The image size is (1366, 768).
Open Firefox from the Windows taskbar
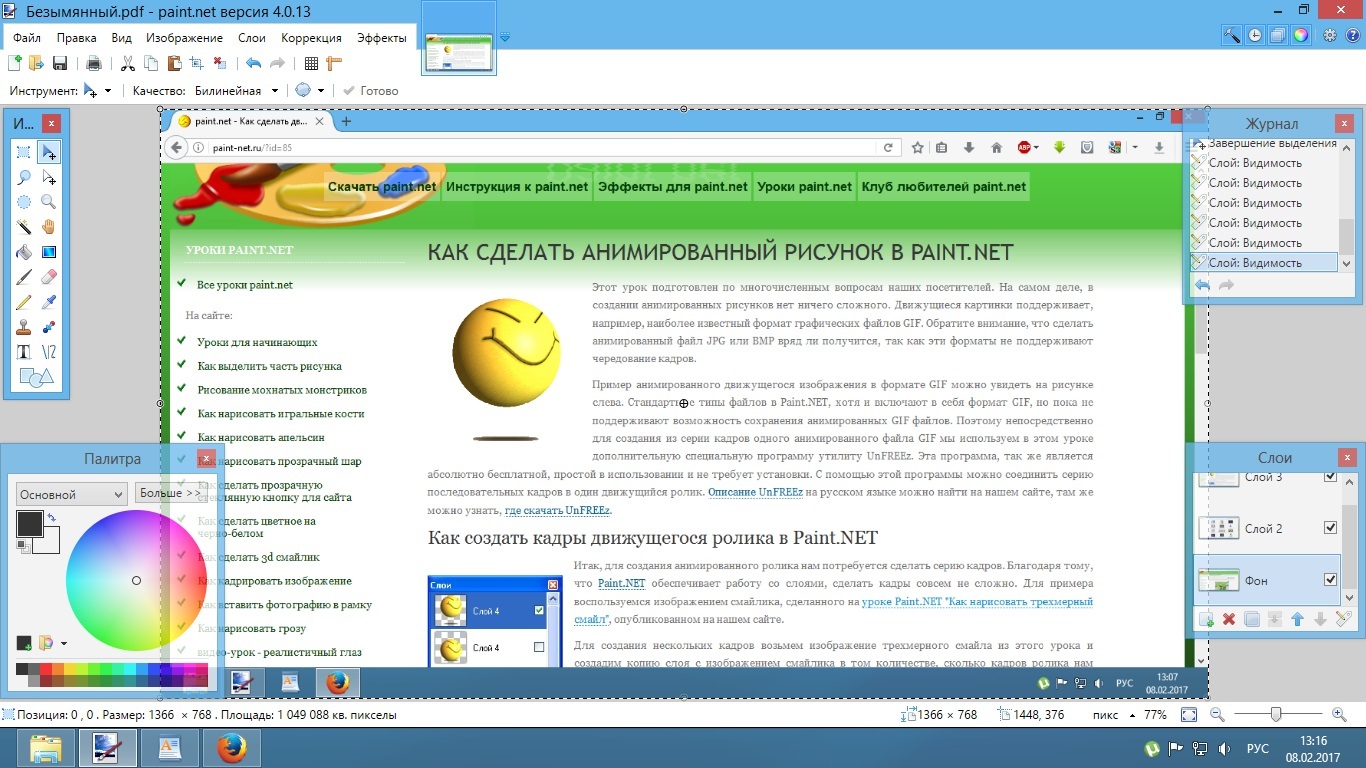(x=232, y=748)
